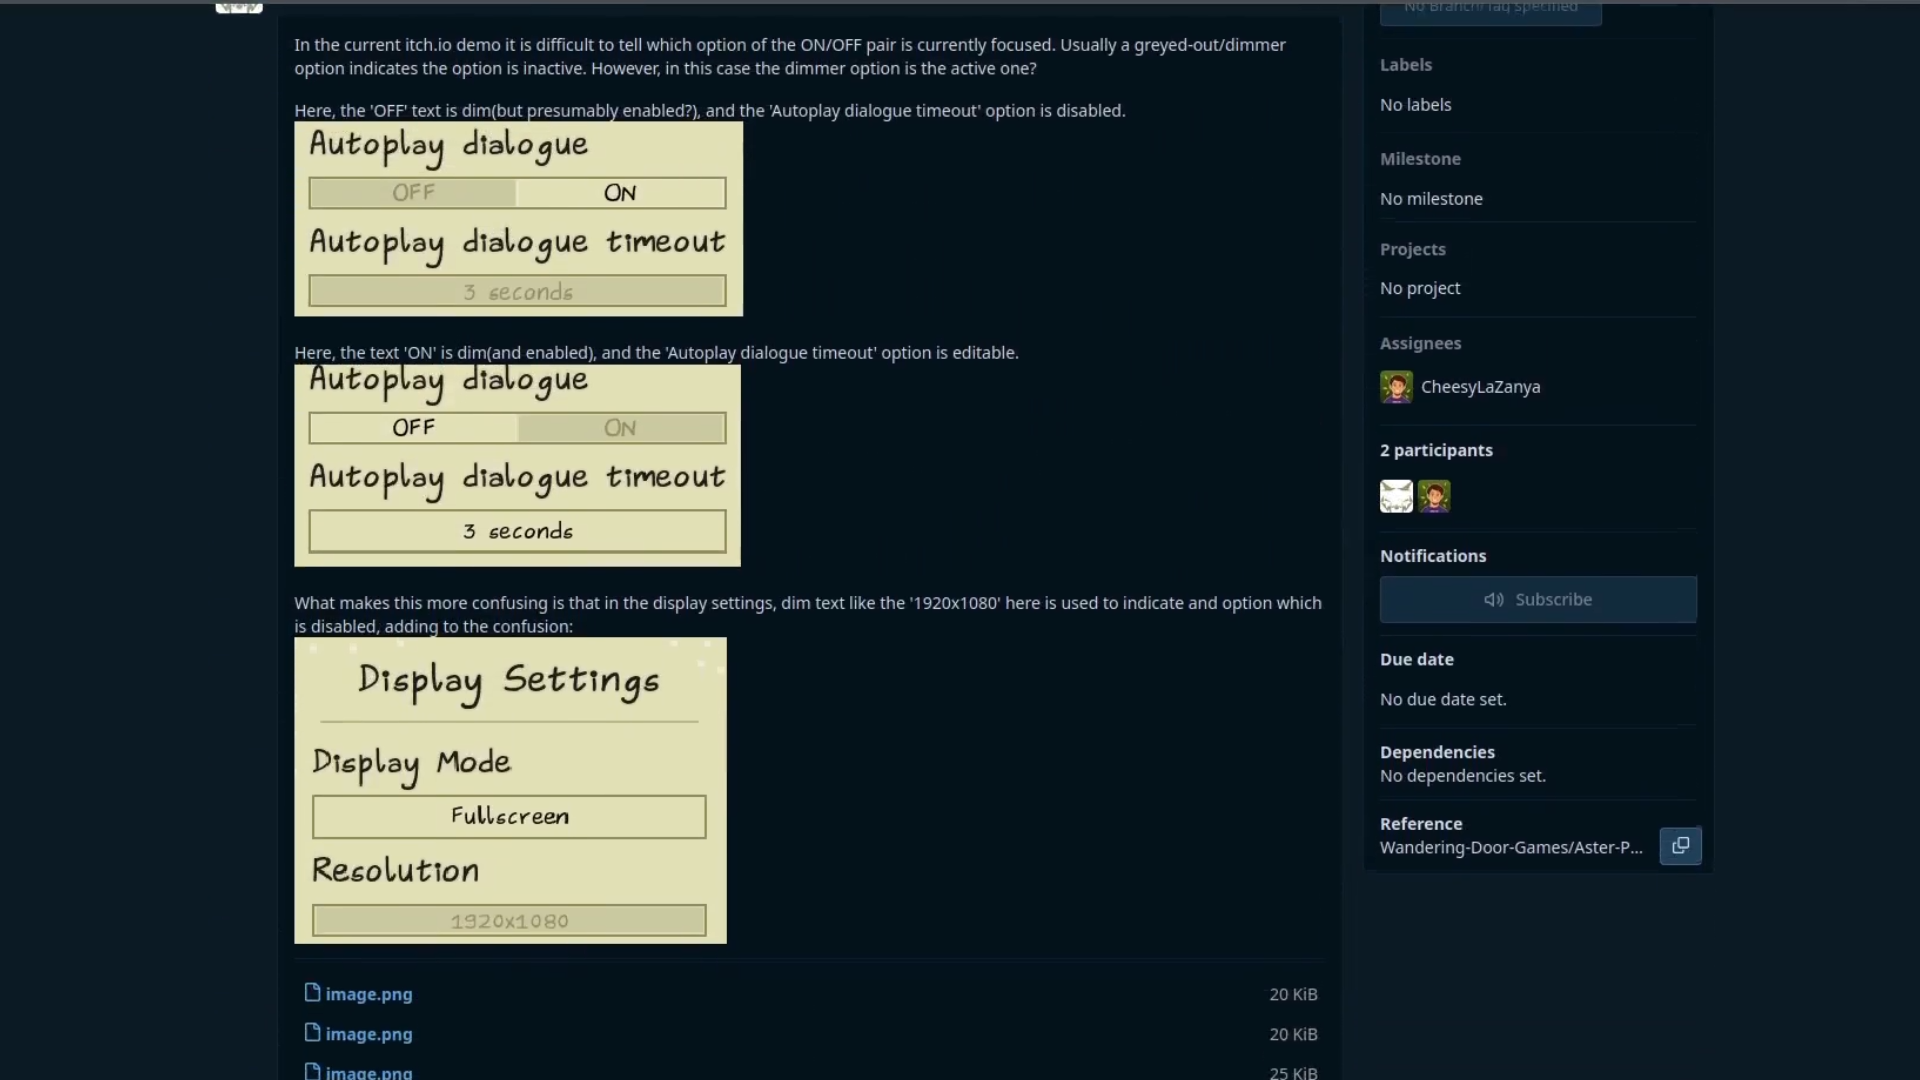Click 'No dependencies set.' text
The image size is (1920, 1080).
pos(1462,776)
